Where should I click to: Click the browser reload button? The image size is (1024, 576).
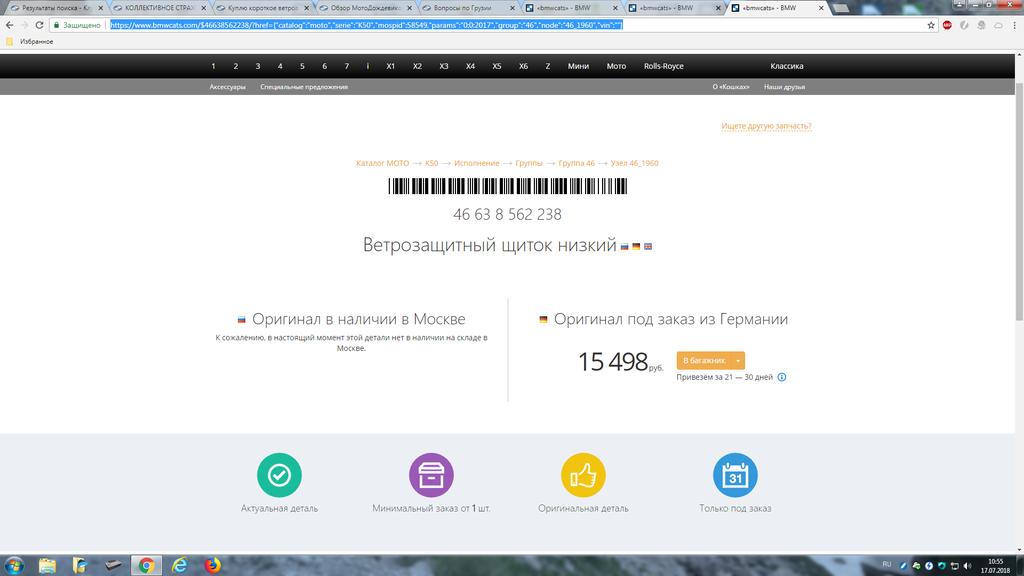[38, 25]
